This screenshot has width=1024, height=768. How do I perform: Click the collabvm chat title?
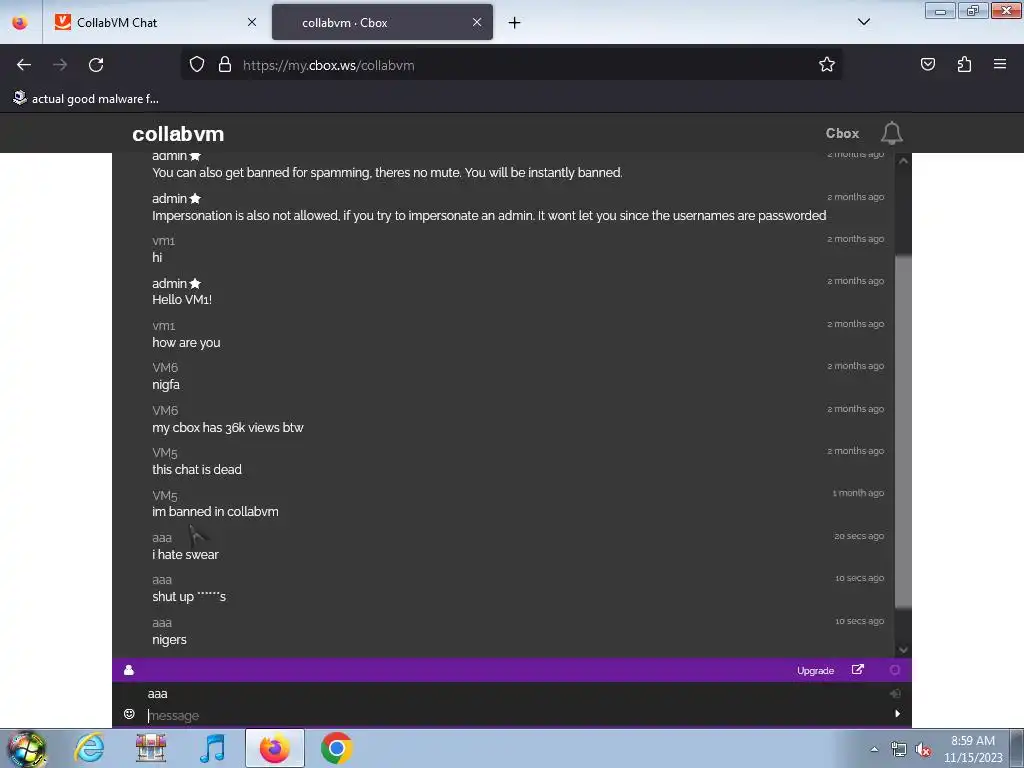[178, 134]
